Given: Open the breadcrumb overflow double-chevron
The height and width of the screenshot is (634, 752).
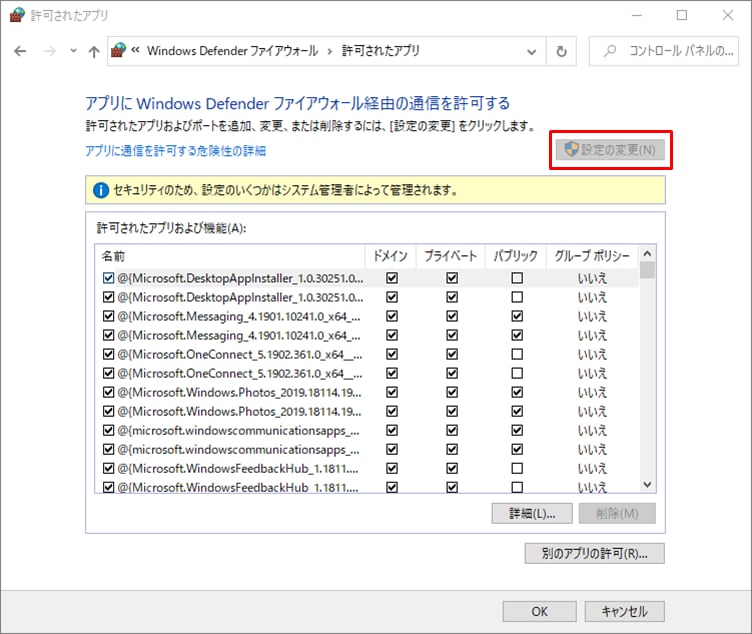Looking at the screenshot, I should pos(136,49).
